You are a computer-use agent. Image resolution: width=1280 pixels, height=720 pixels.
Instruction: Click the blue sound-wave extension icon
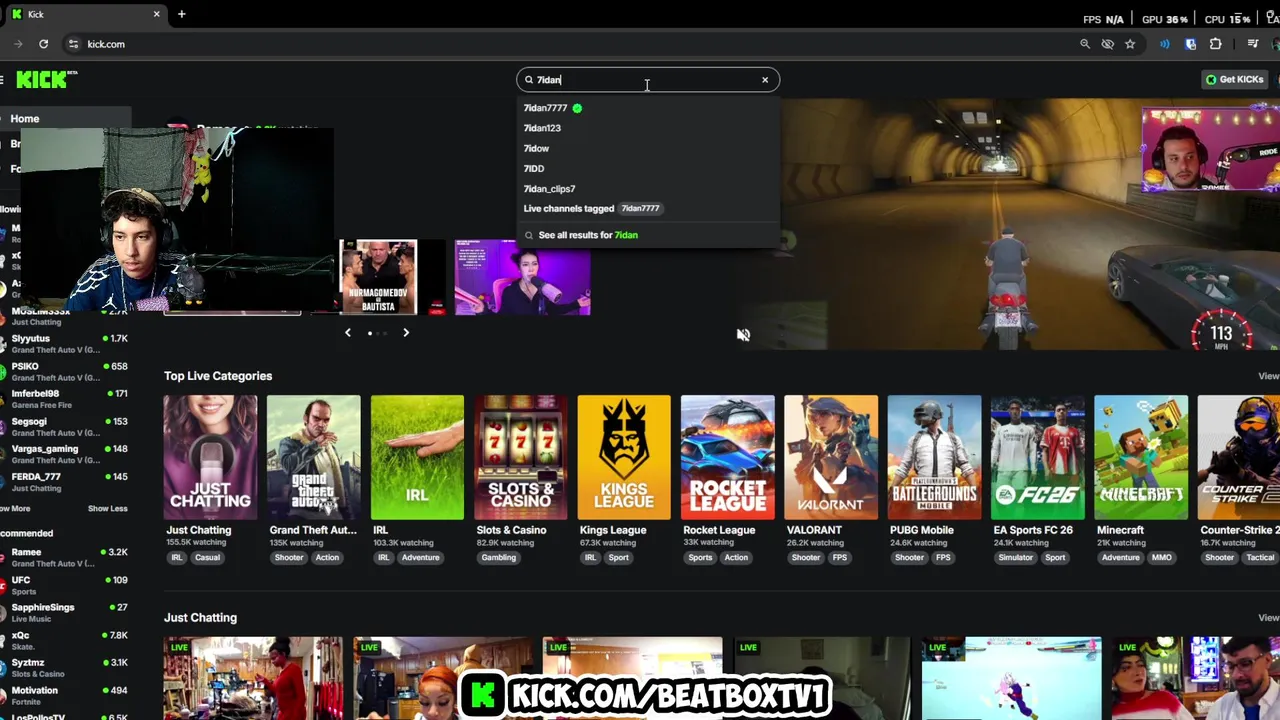pos(1164,44)
